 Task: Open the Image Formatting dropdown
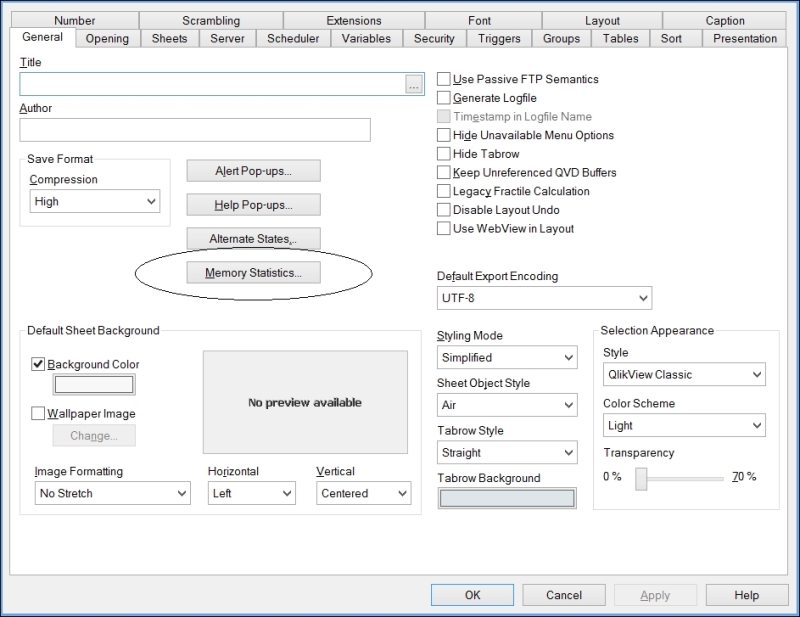[x=113, y=493]
